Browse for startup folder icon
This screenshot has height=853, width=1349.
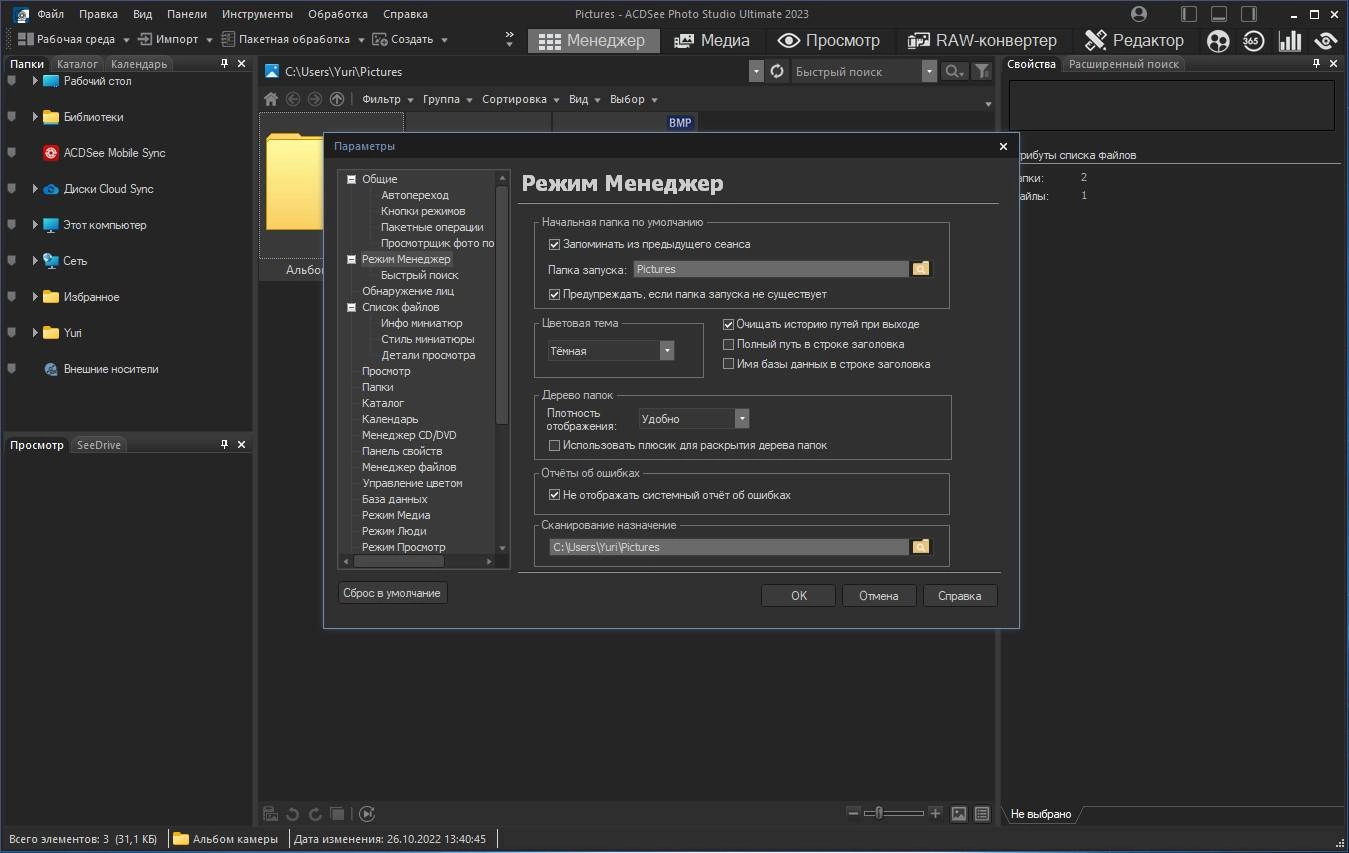pyautogui.click(x=921, y=269)
